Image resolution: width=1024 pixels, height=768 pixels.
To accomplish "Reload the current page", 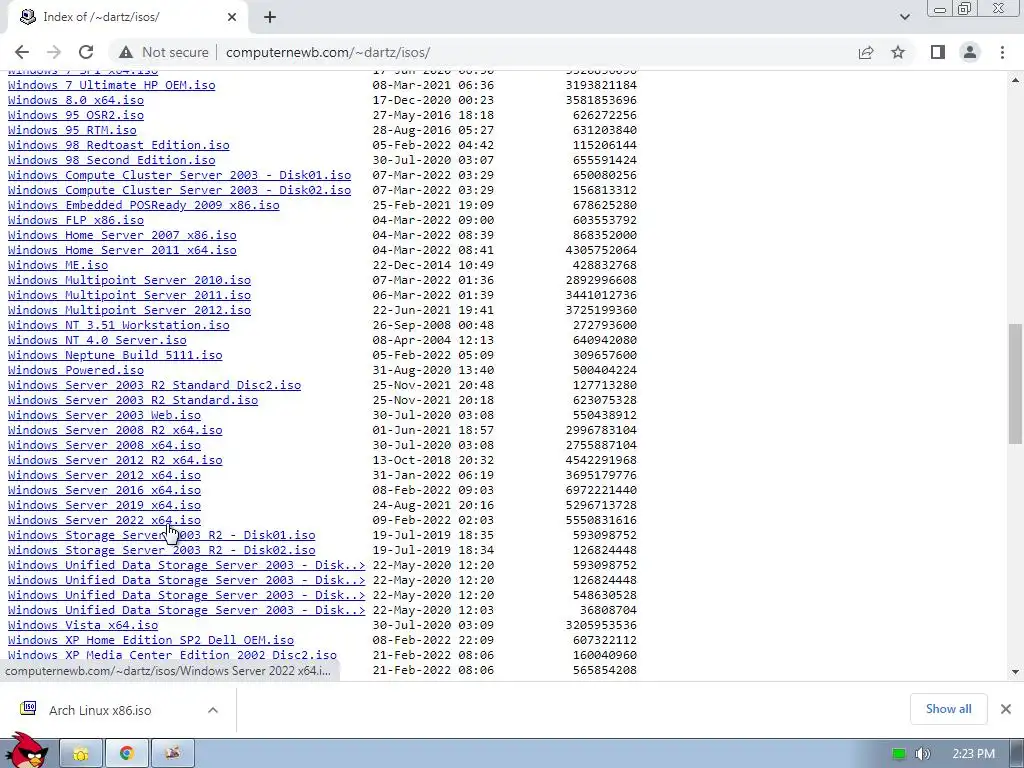I will pyautogui.click(x=86, y=52).
